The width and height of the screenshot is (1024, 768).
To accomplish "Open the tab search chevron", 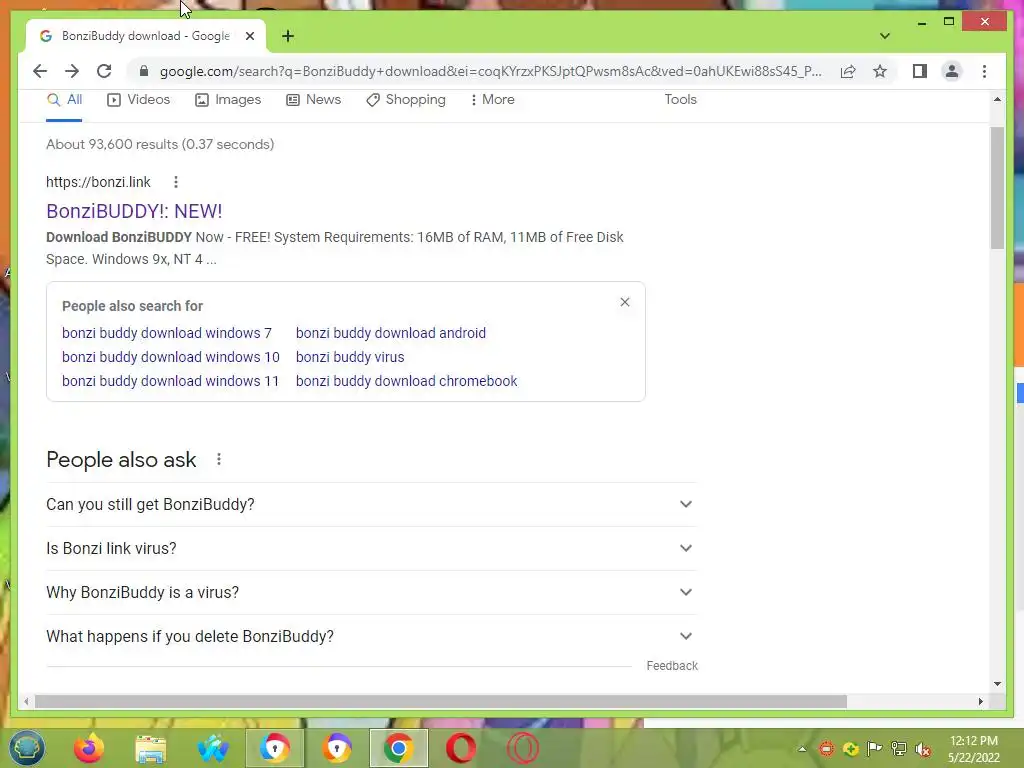I will coord(884,36).
